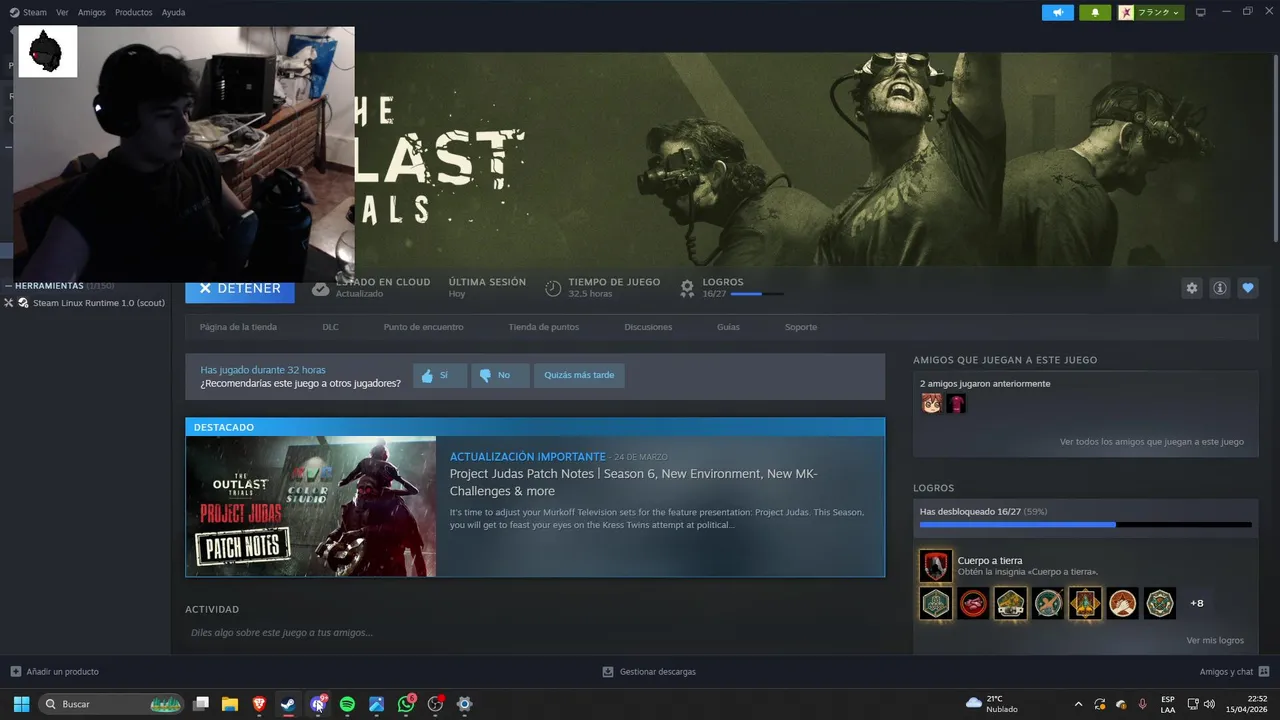The width and height of the screenshot is (1280, 720).
Task: Open Punto de encuentro tab
Action: pos(423,327)
